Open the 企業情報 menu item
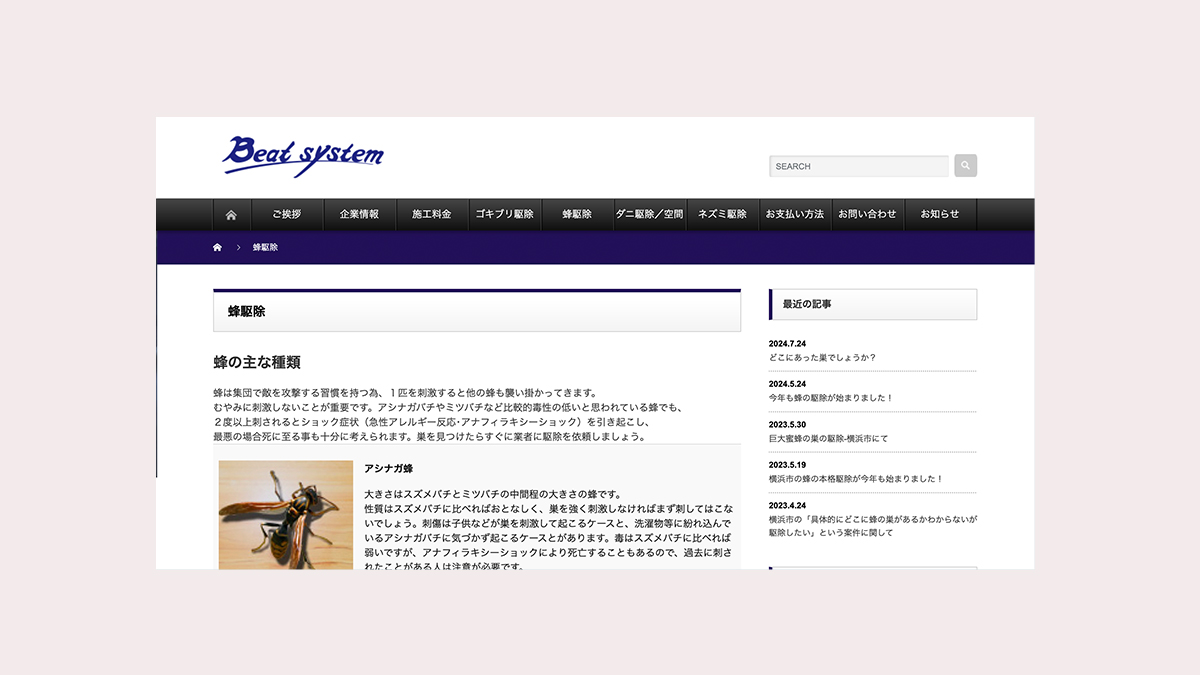The height and width of the screenshot is (675, 1200). point(359,215)
